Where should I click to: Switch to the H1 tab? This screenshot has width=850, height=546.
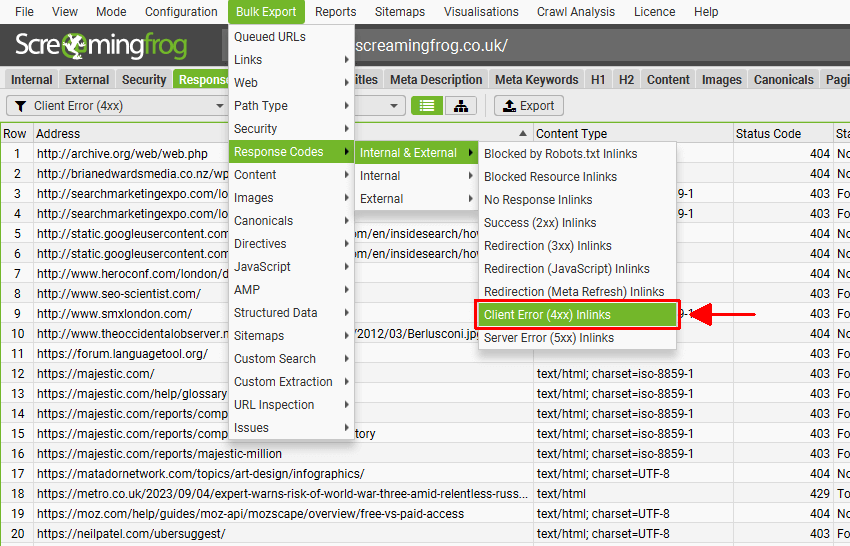[598, 80]
